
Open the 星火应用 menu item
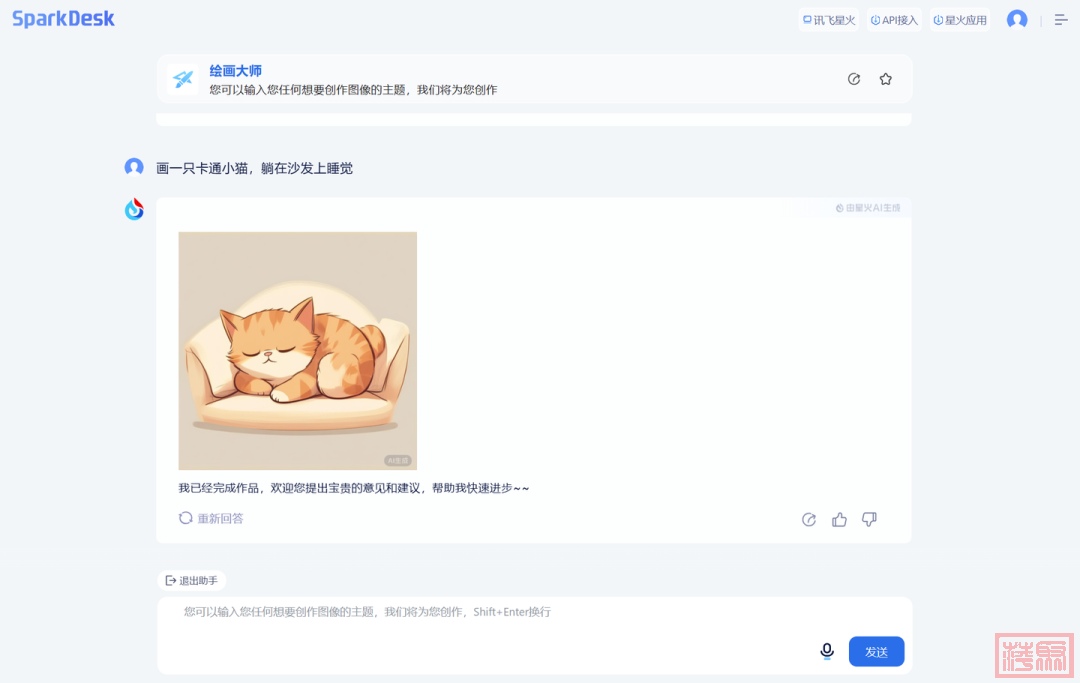pyautogui.click(x=960, y=20)
